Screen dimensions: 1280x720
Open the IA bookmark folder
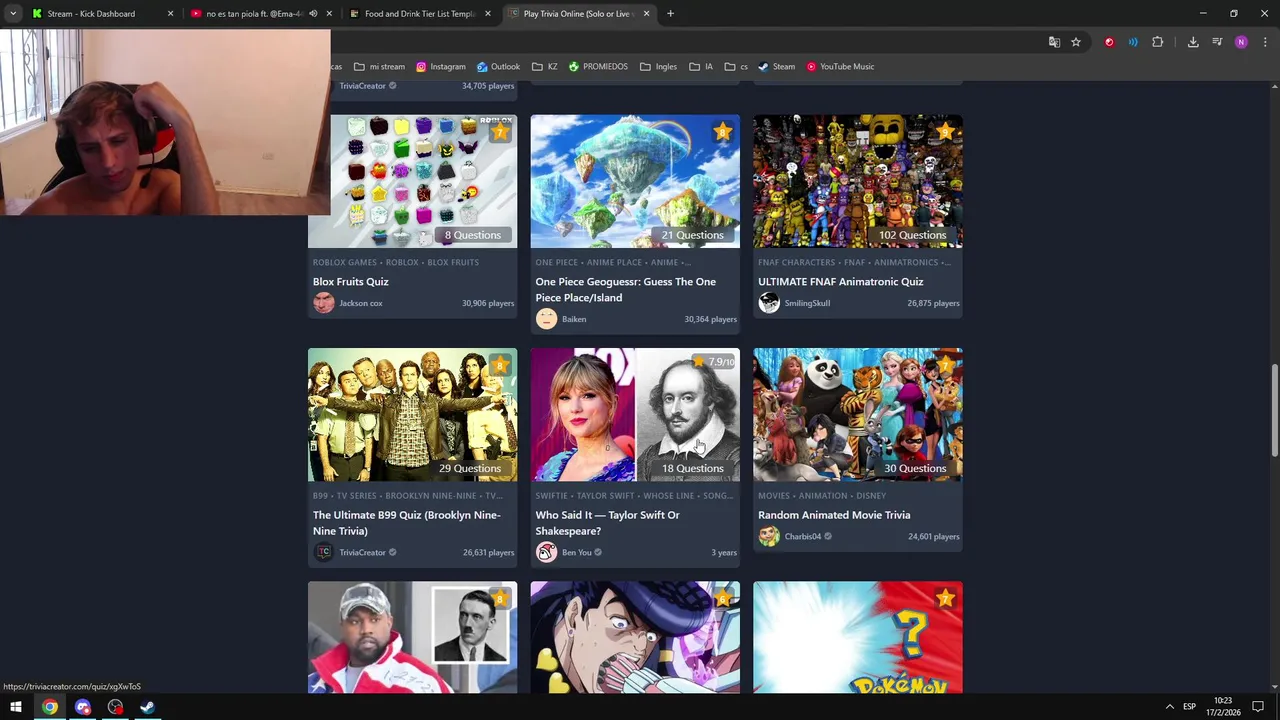tap(701, 66)
